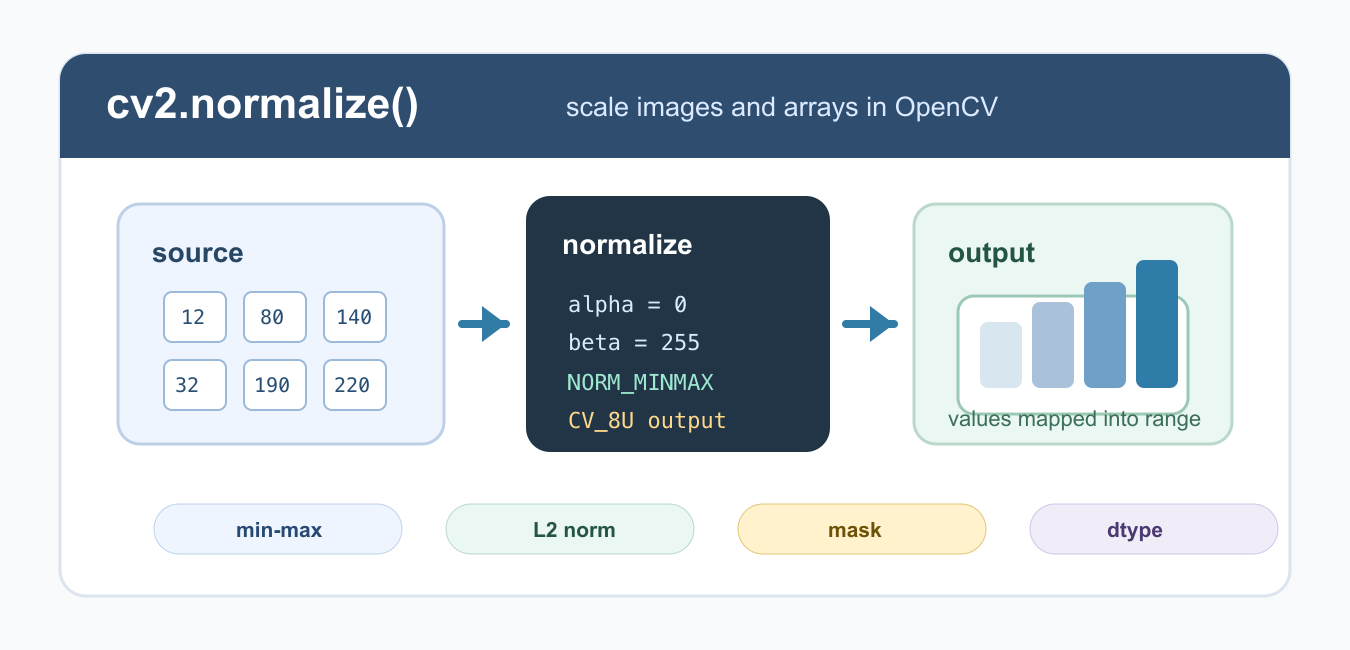Viewport: 1350px width, 650px height.
Task: Click the output panel heading
Action: 991,253
